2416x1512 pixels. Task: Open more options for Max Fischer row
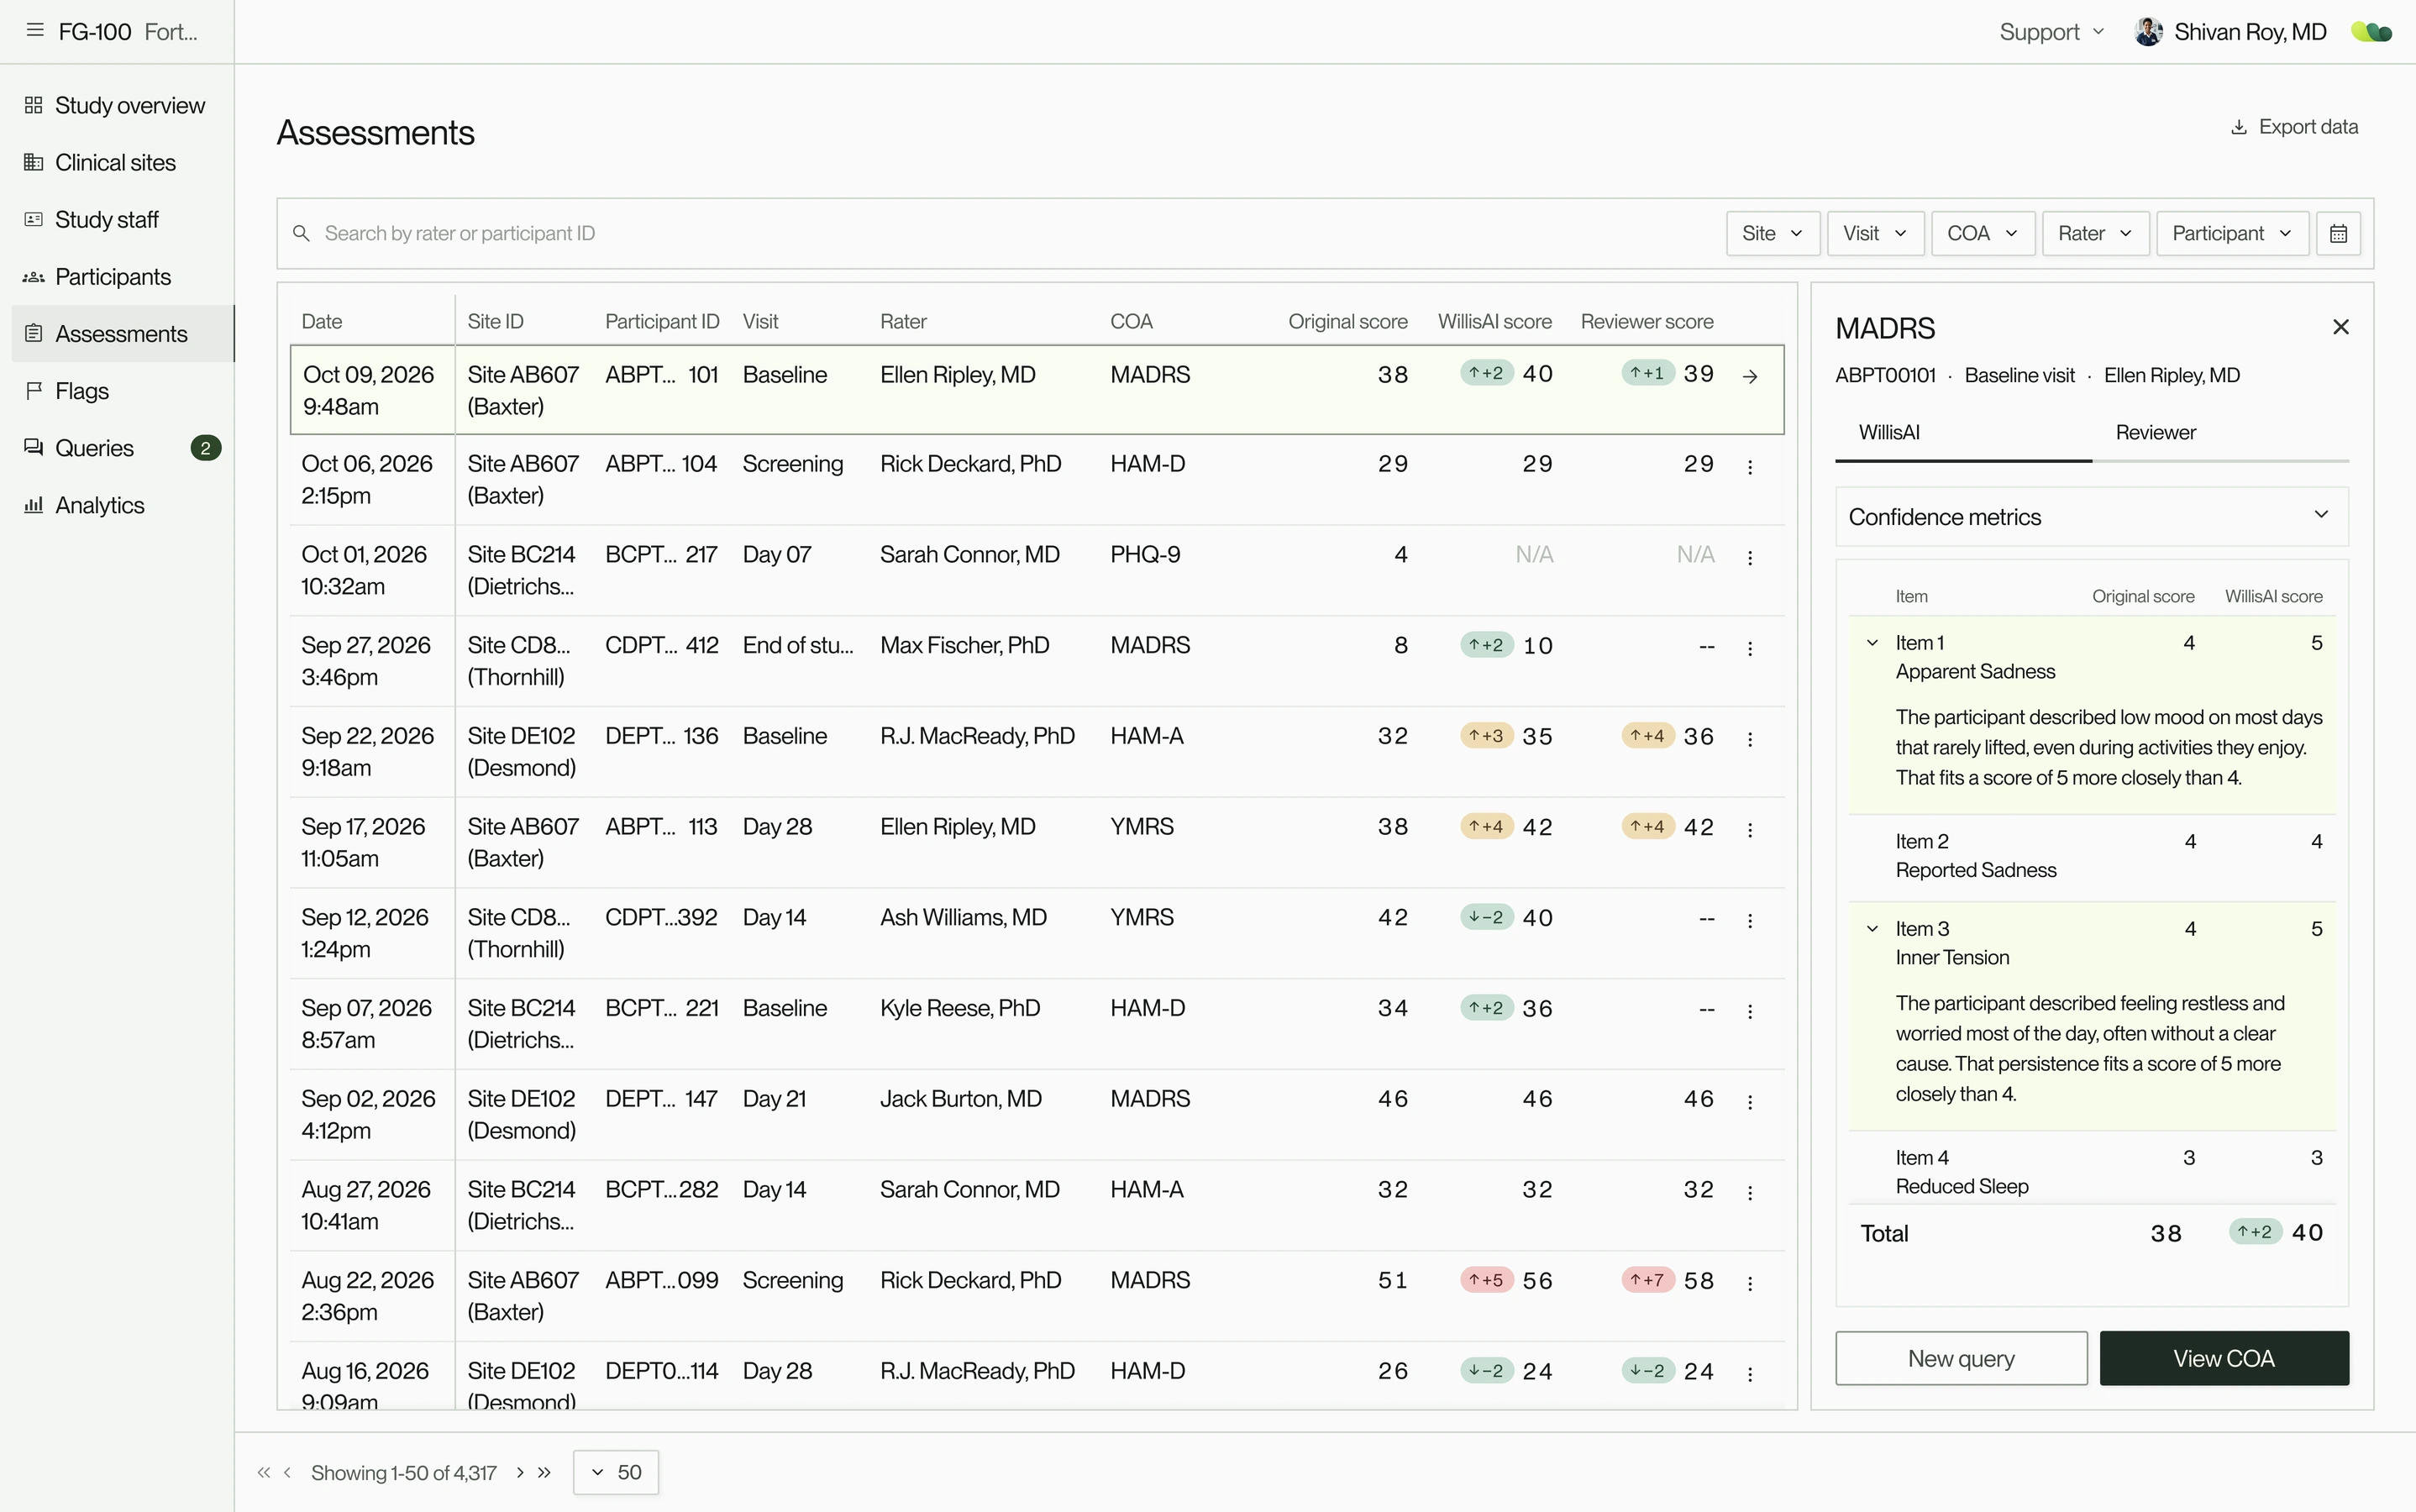[1750, 648]
